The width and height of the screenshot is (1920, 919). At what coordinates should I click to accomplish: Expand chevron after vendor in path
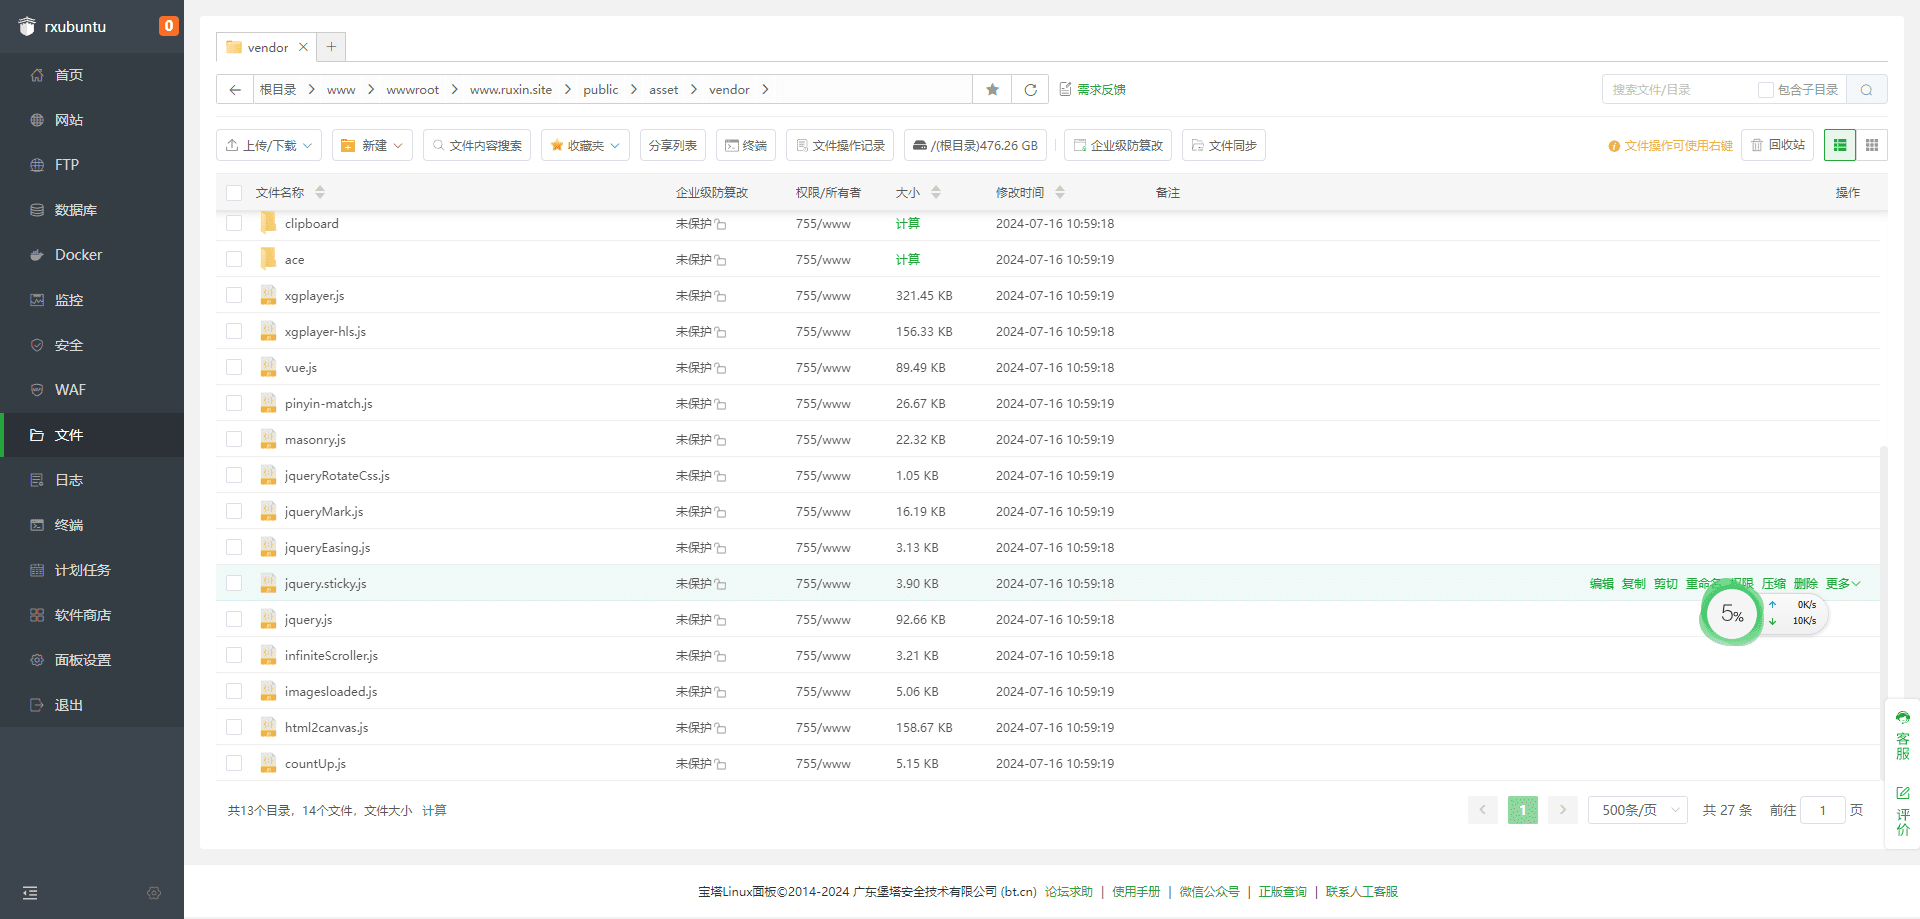(765, 89)
